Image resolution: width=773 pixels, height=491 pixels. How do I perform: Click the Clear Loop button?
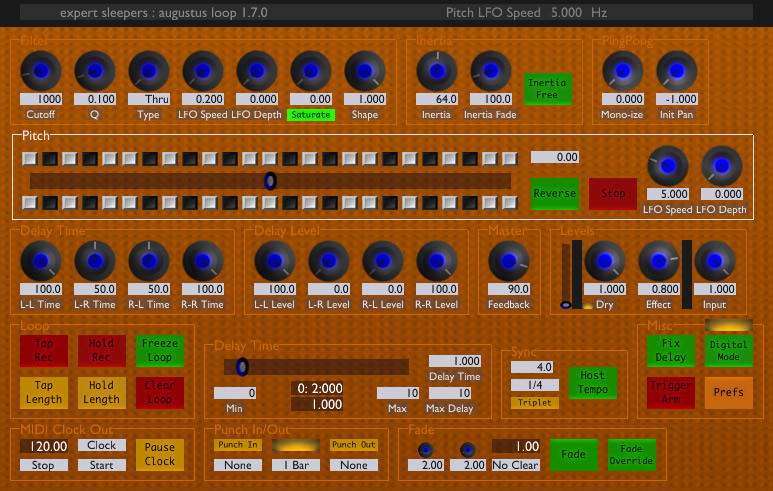point(160,392)
